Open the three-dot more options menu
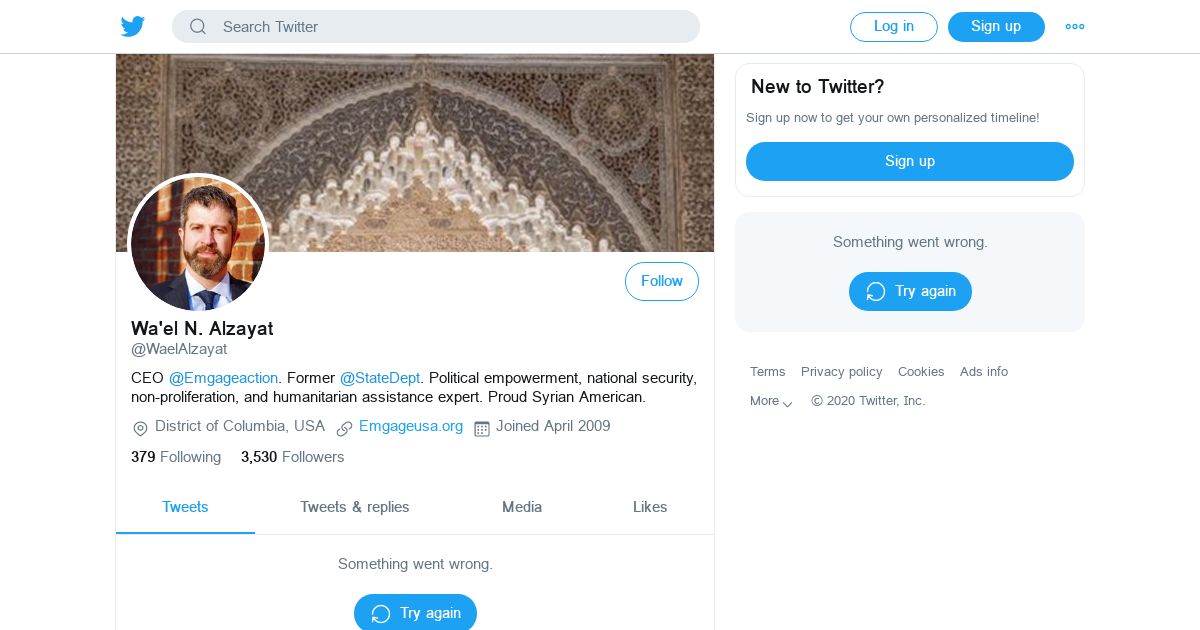The width and height of the screenshot is (1200, 630). coord(1075,27)
